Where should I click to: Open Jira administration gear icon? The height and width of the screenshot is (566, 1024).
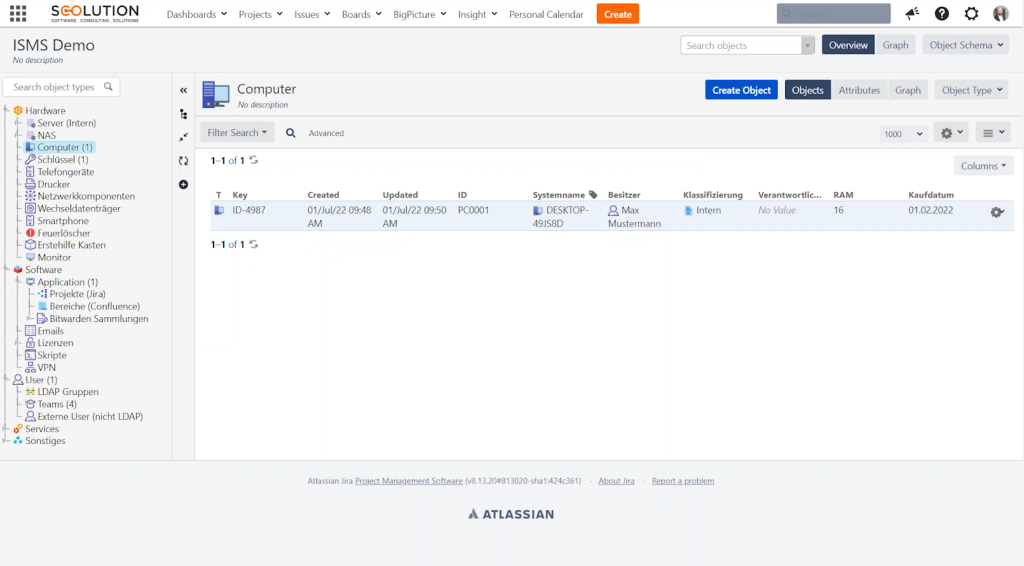coord(972,14)
